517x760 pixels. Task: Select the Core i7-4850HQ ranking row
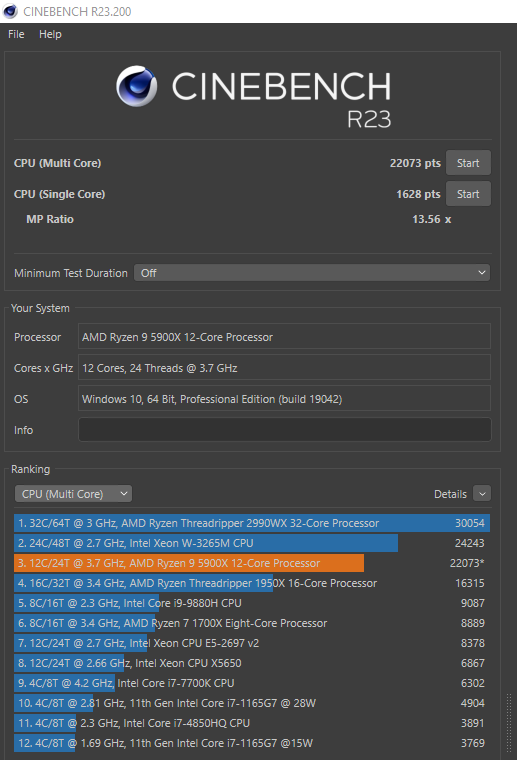[252, 723]
